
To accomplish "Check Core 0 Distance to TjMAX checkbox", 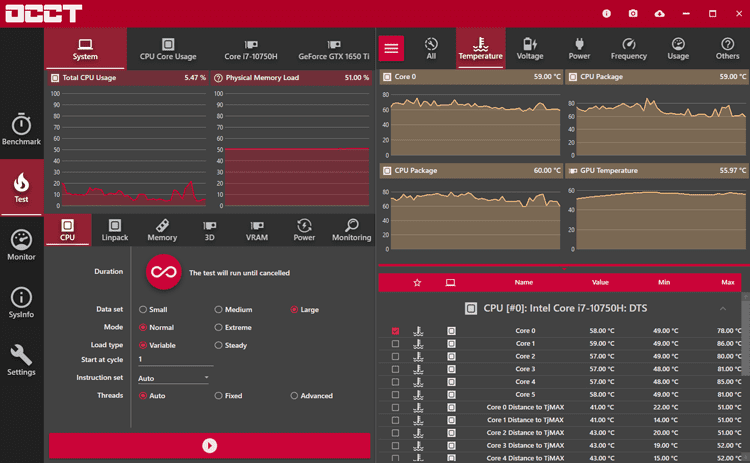I will [x=395, y=408].
